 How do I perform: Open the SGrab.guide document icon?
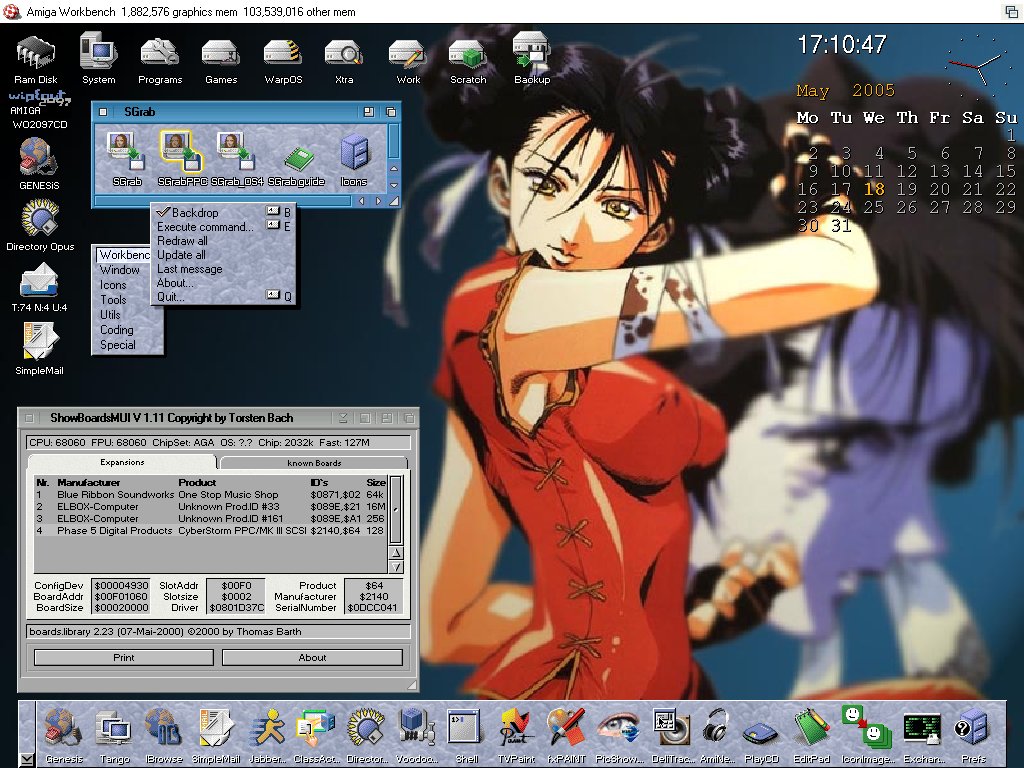pos(296,165)
